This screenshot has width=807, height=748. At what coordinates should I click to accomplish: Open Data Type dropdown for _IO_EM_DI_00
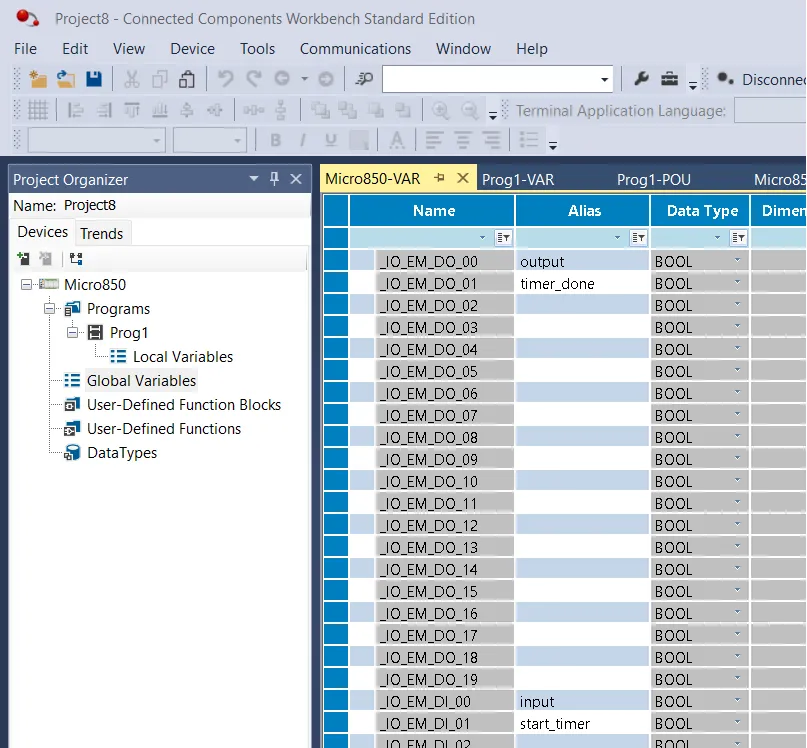click(738, 701)
